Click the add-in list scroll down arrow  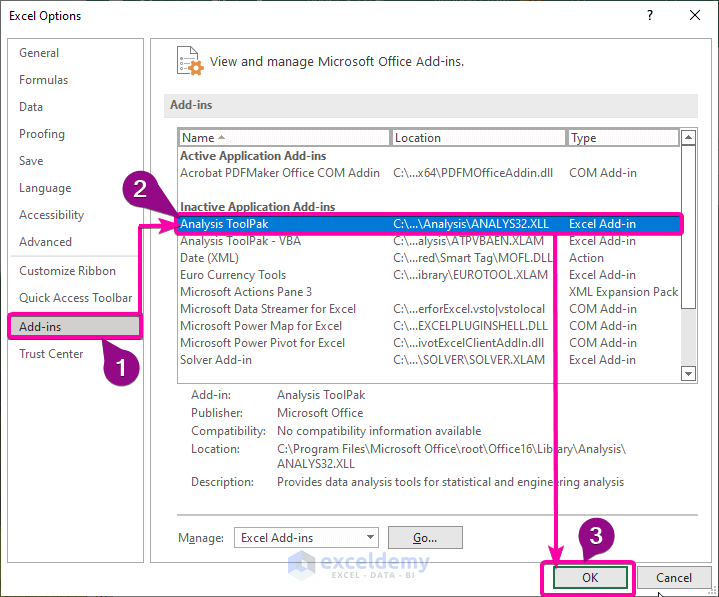688,373
